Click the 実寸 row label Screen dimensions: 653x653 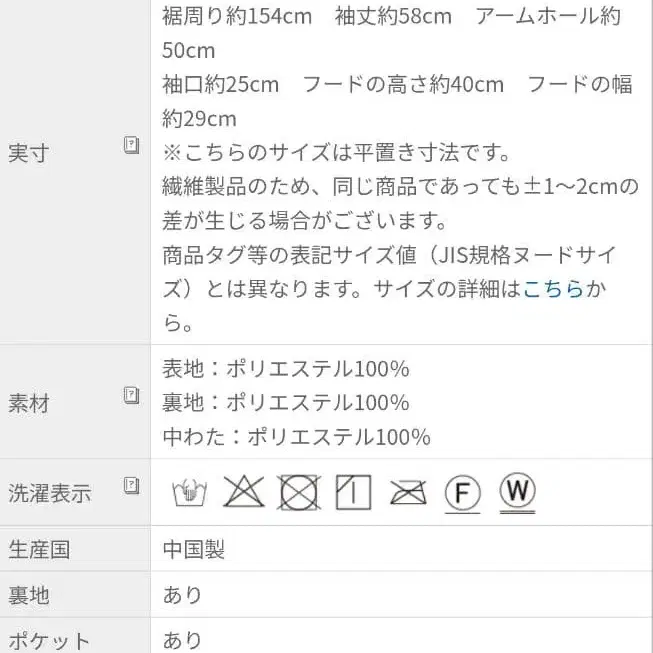(x=28, y=154)
